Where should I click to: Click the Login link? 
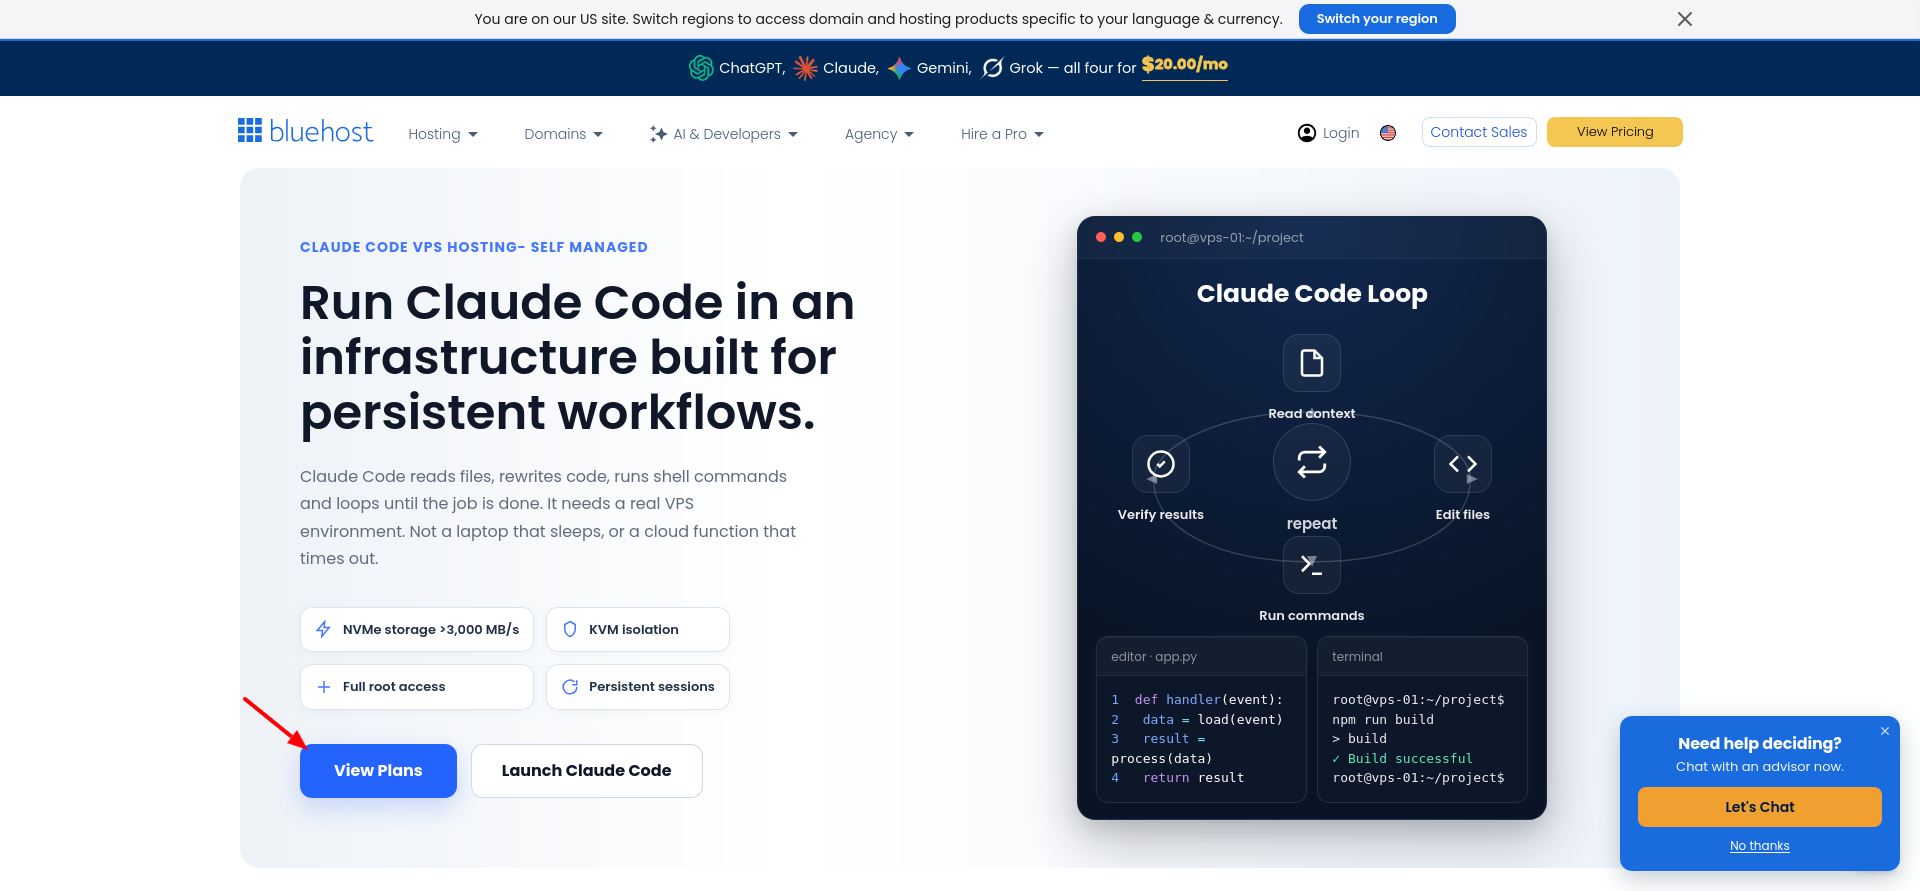point(1340,133)
